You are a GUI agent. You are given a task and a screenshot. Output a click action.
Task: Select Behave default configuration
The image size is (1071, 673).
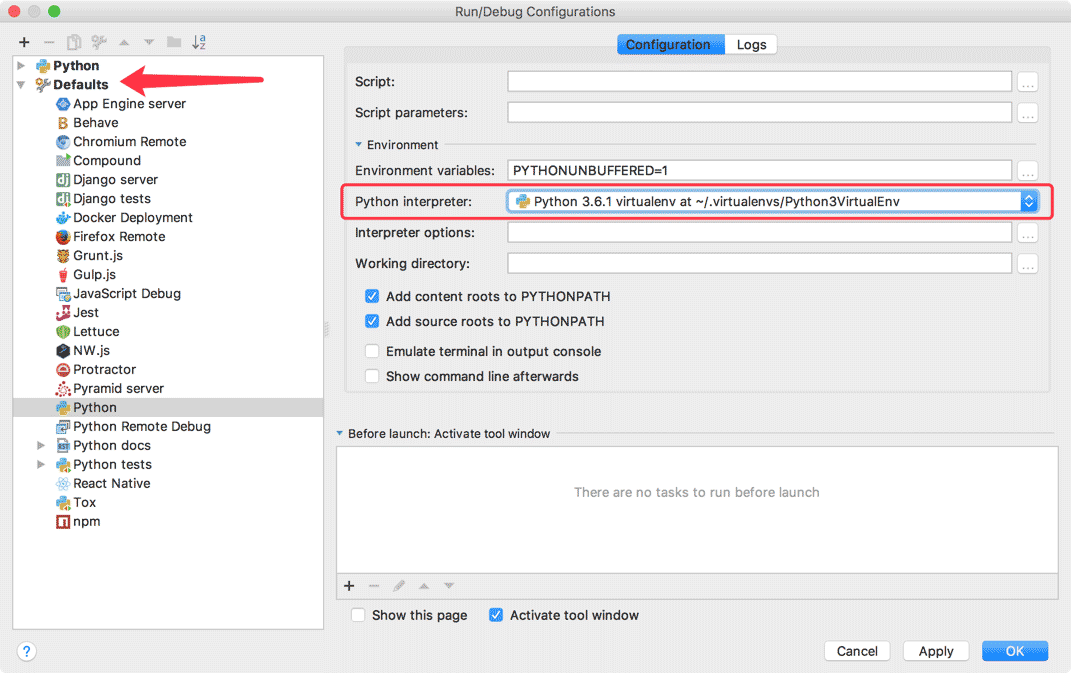point(96,123)
